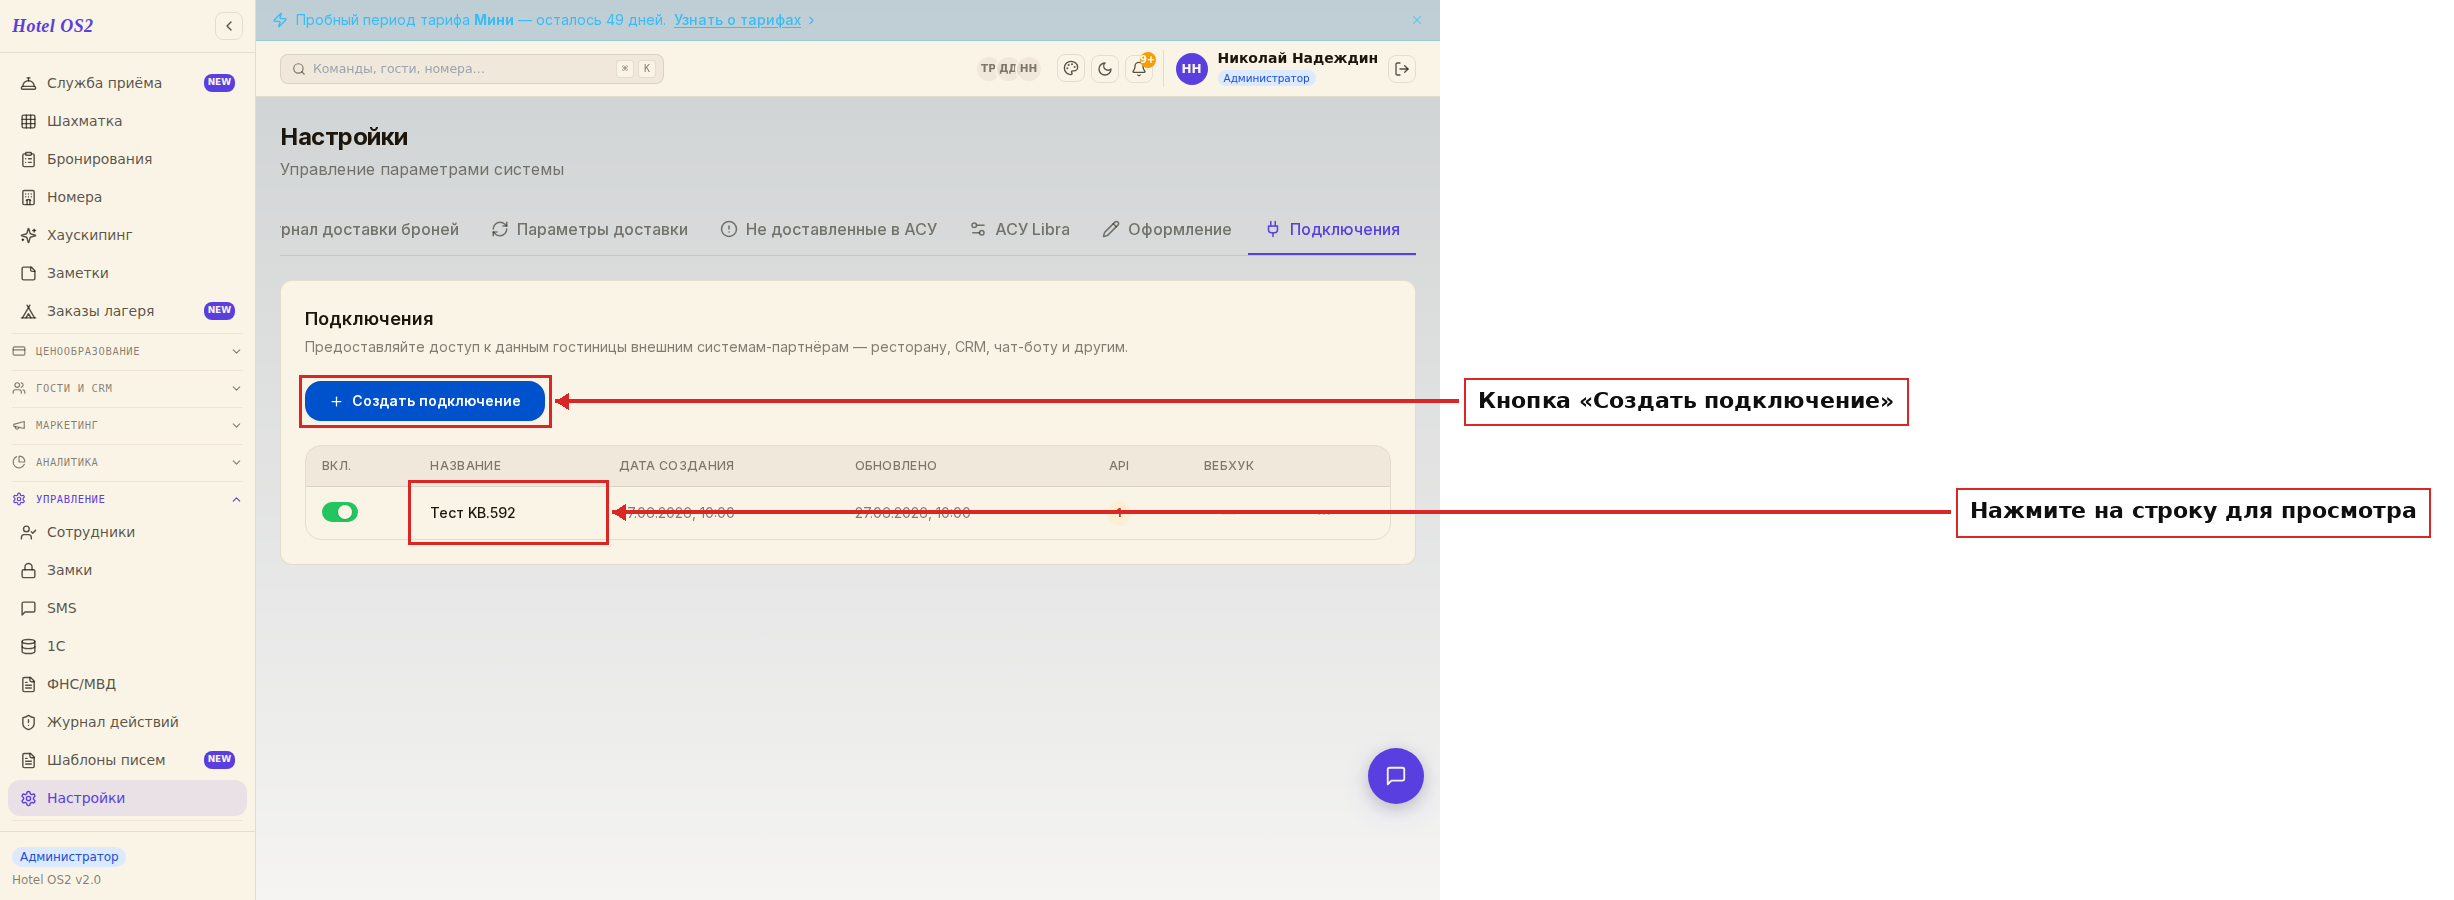Open Служба приёма in the sidebar
The width and height of the screenshot is (2454, 900).
[127, 83]
